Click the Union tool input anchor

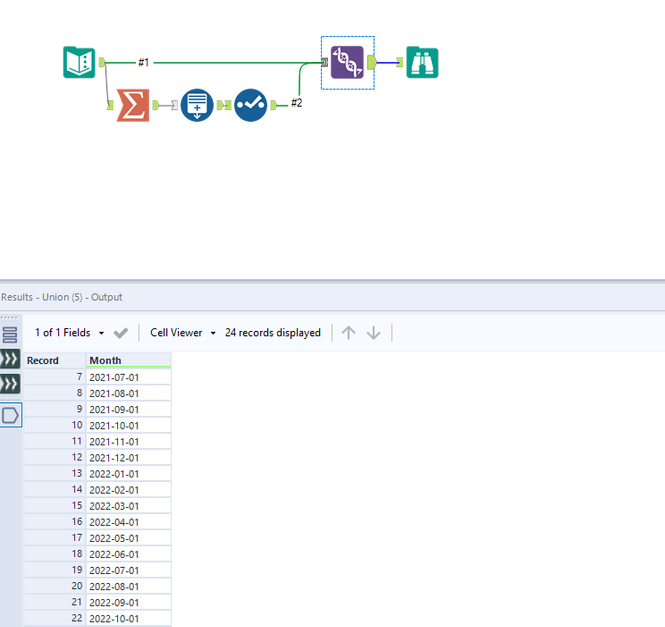click(324, 62)
